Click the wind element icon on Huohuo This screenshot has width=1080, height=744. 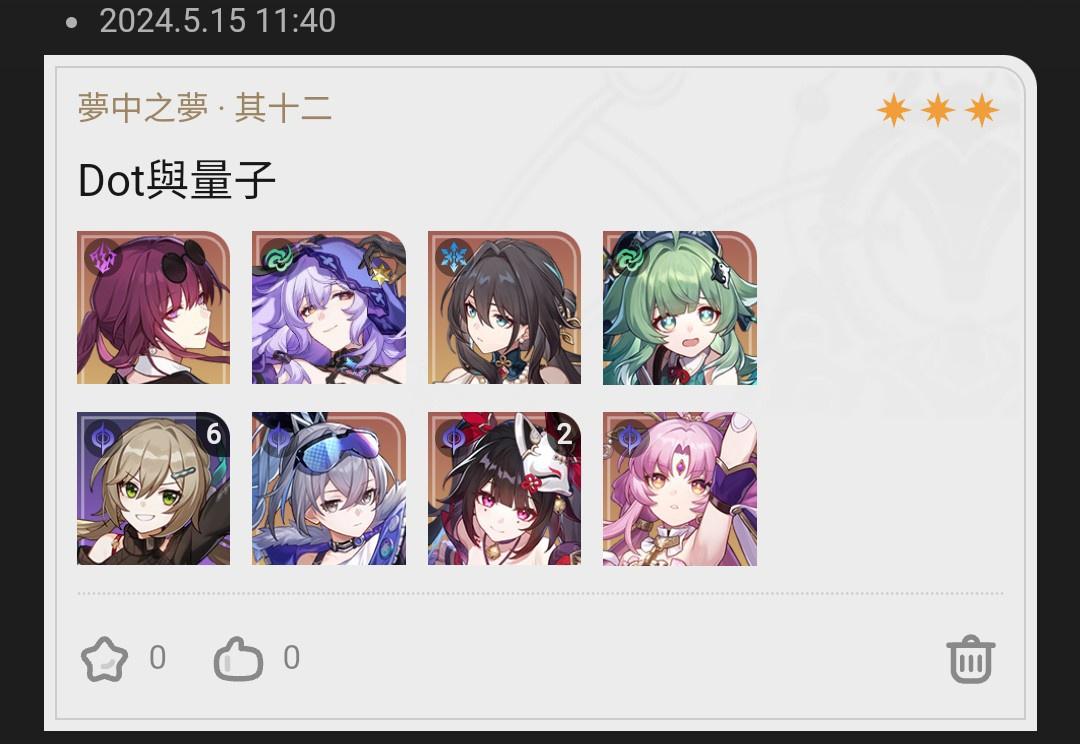point(628,257)
